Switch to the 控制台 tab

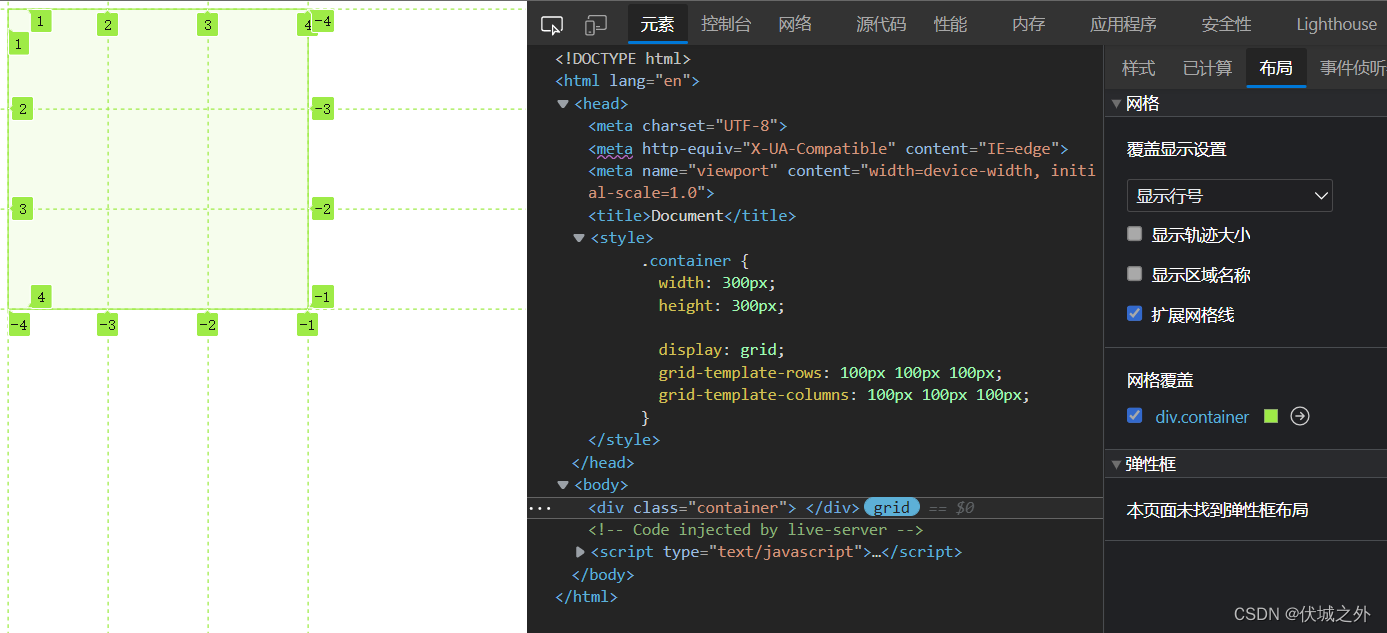(726, 25)
